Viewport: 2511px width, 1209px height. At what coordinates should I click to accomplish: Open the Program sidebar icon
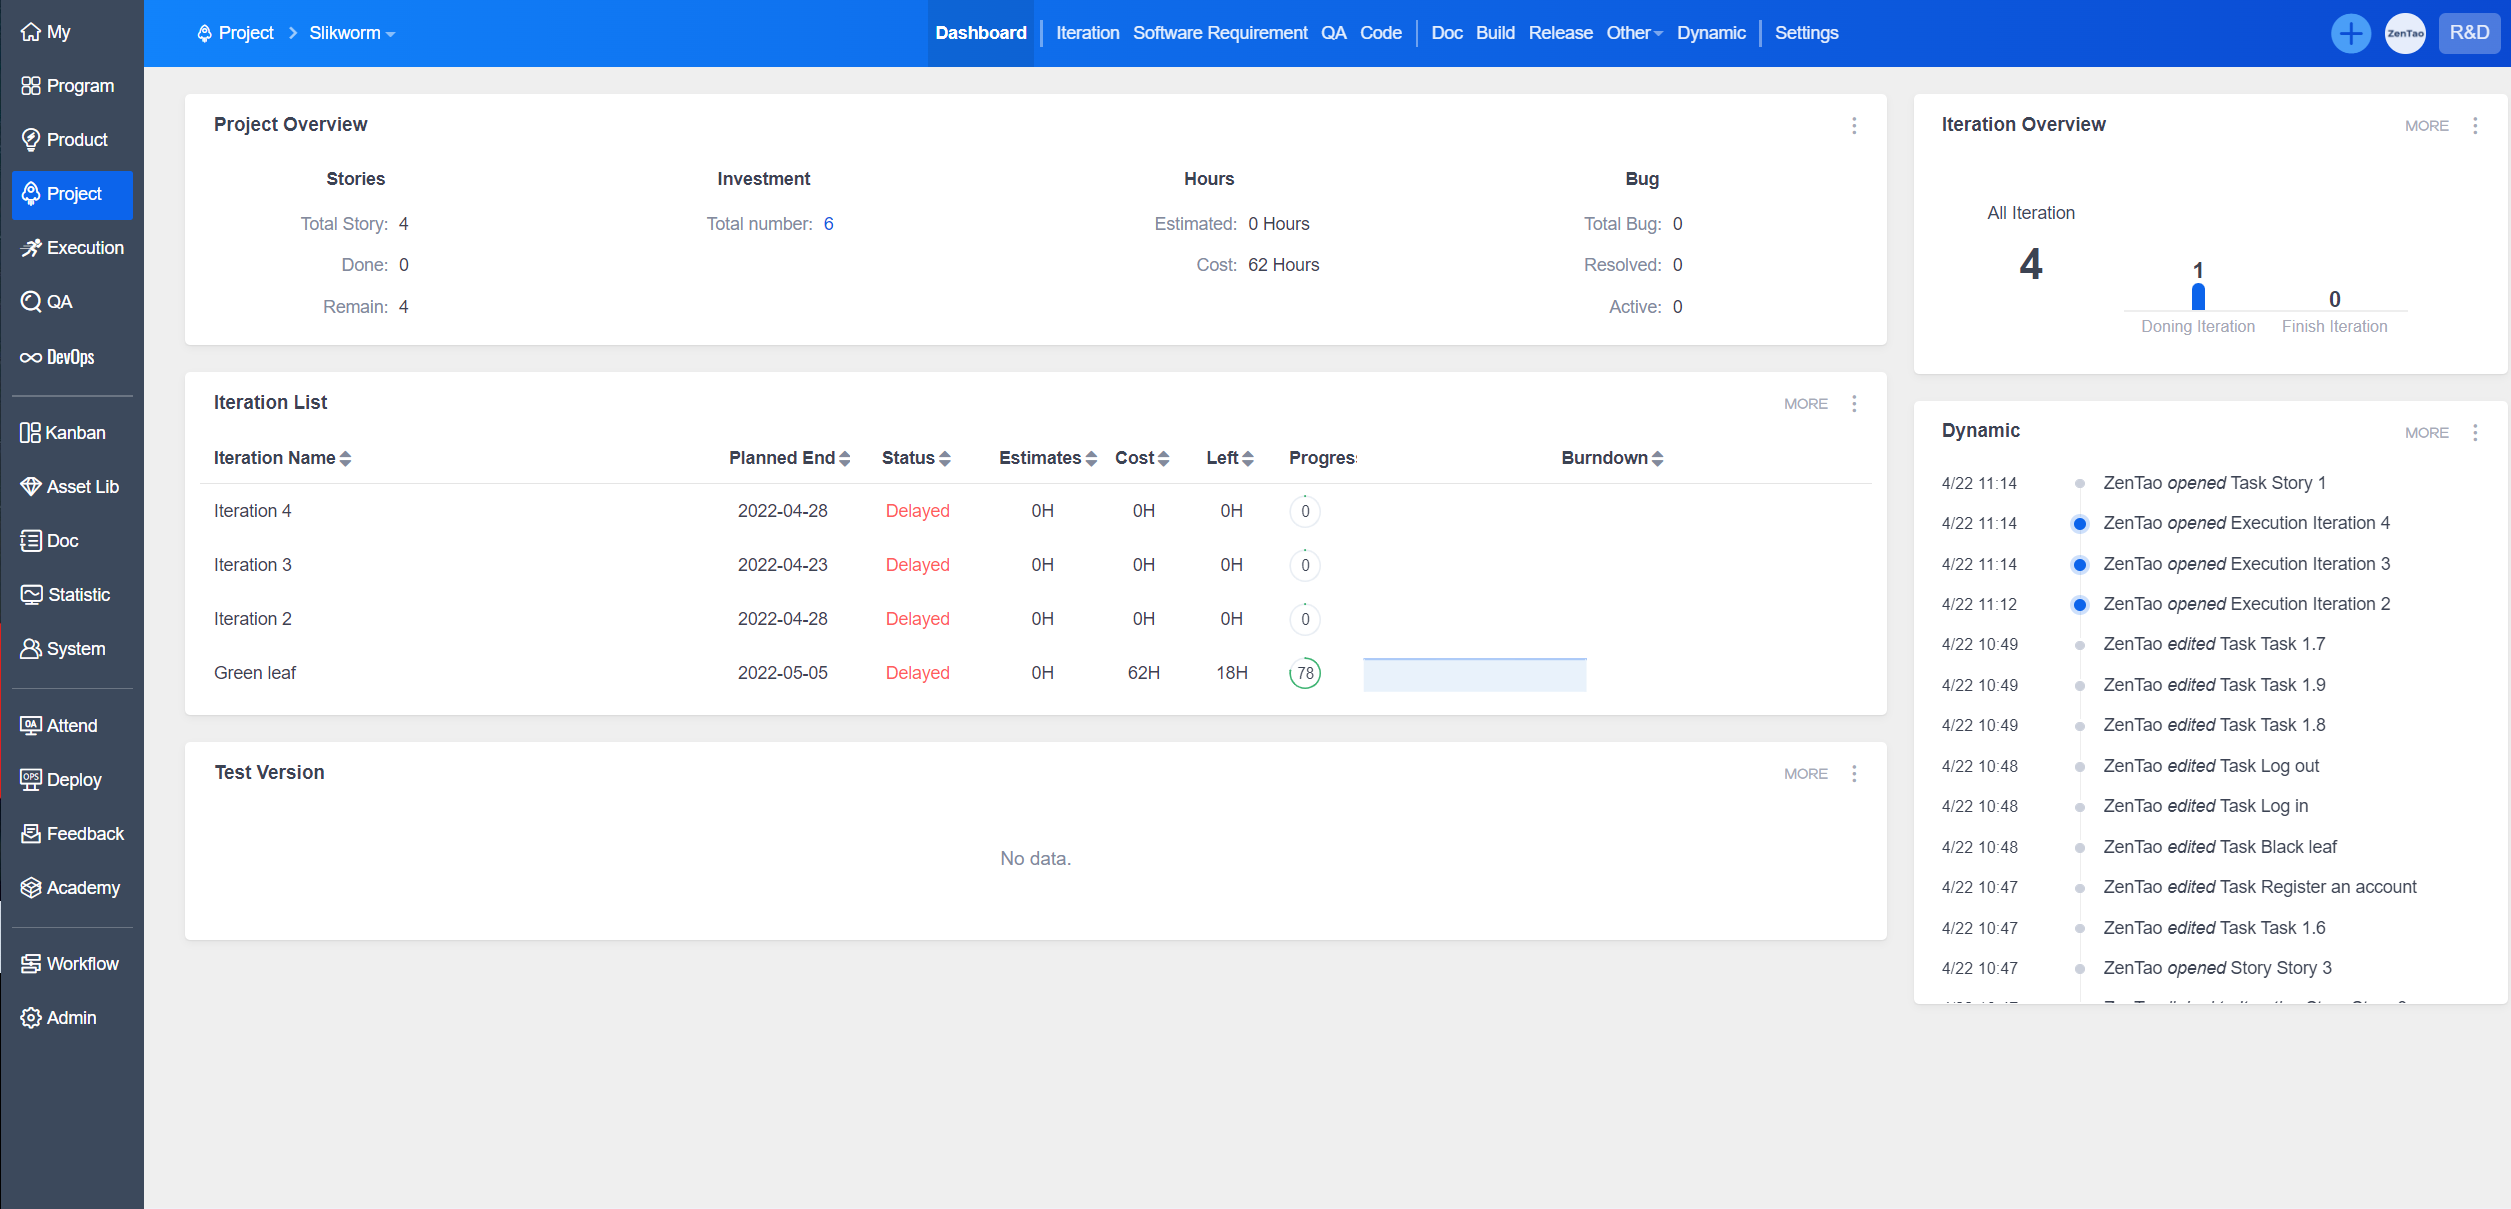point(31,86)
